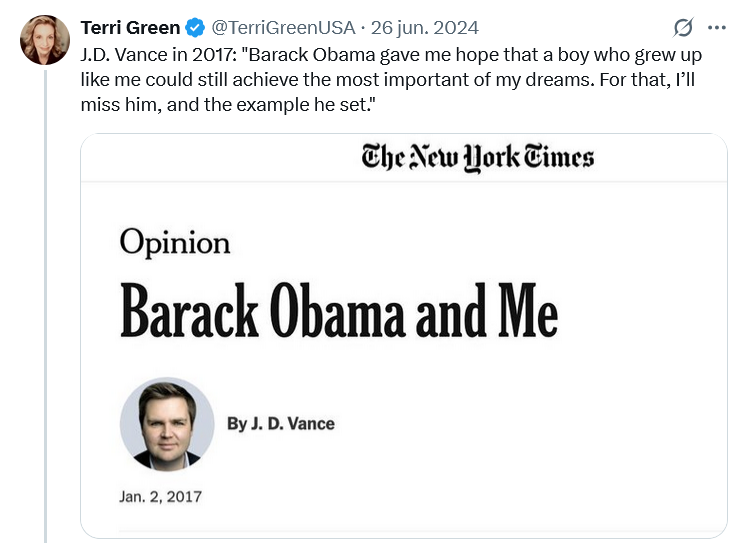748x543 pixels.
Task: Click the vertical thread line below avatar
Action: point(45,300)
